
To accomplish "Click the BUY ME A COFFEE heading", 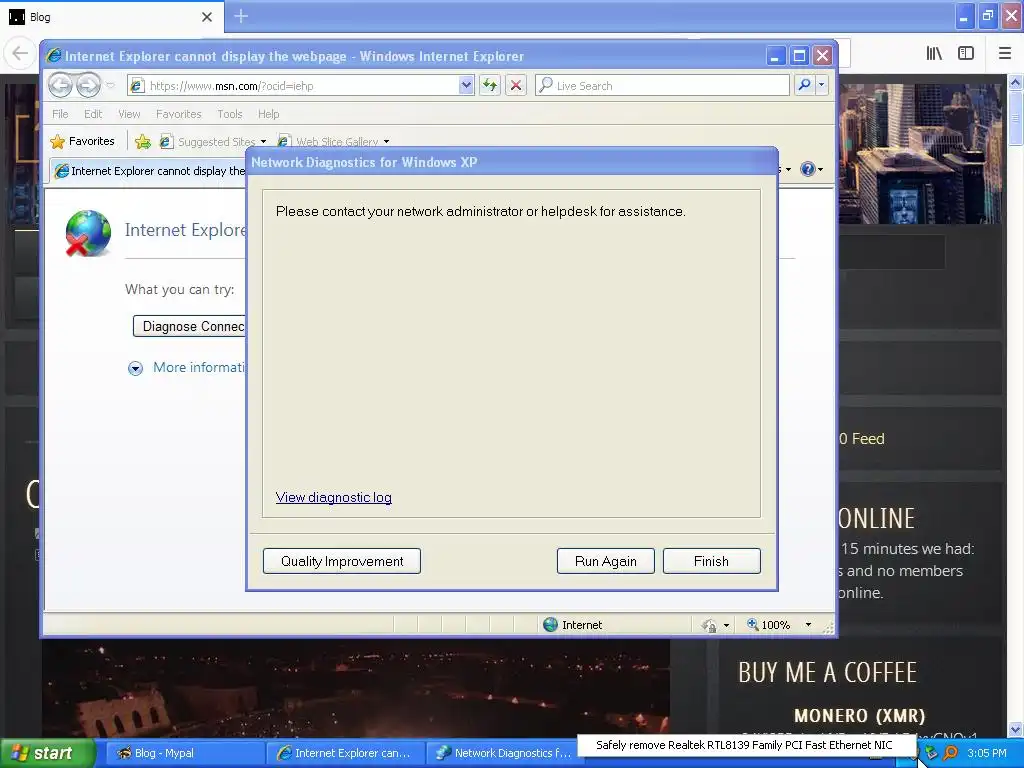I will (827, 672).
